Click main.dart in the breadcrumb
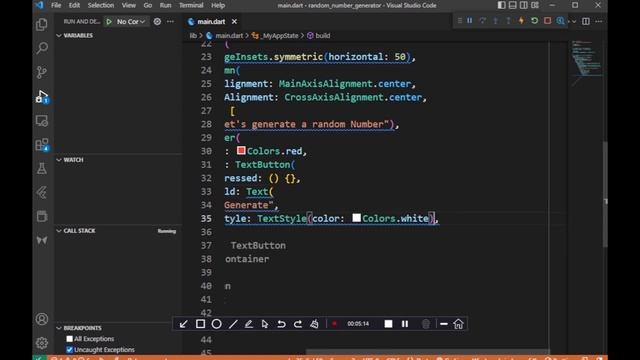 229,36
